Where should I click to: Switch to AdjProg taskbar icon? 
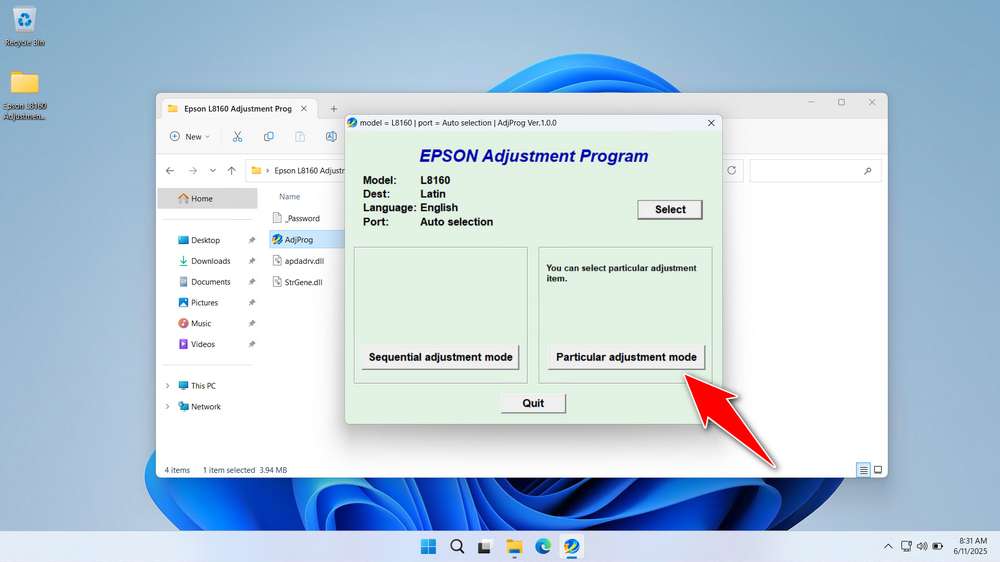(571, 547)
